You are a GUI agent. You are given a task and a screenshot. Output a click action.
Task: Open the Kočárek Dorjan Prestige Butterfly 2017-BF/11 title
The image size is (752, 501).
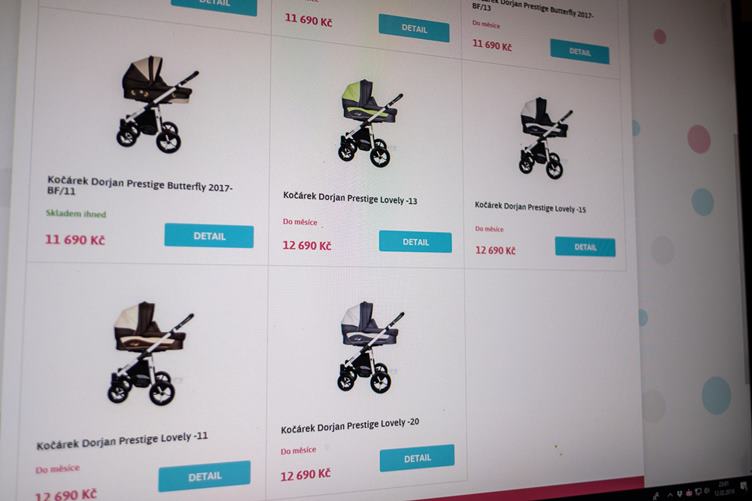(x=139, y=186)
